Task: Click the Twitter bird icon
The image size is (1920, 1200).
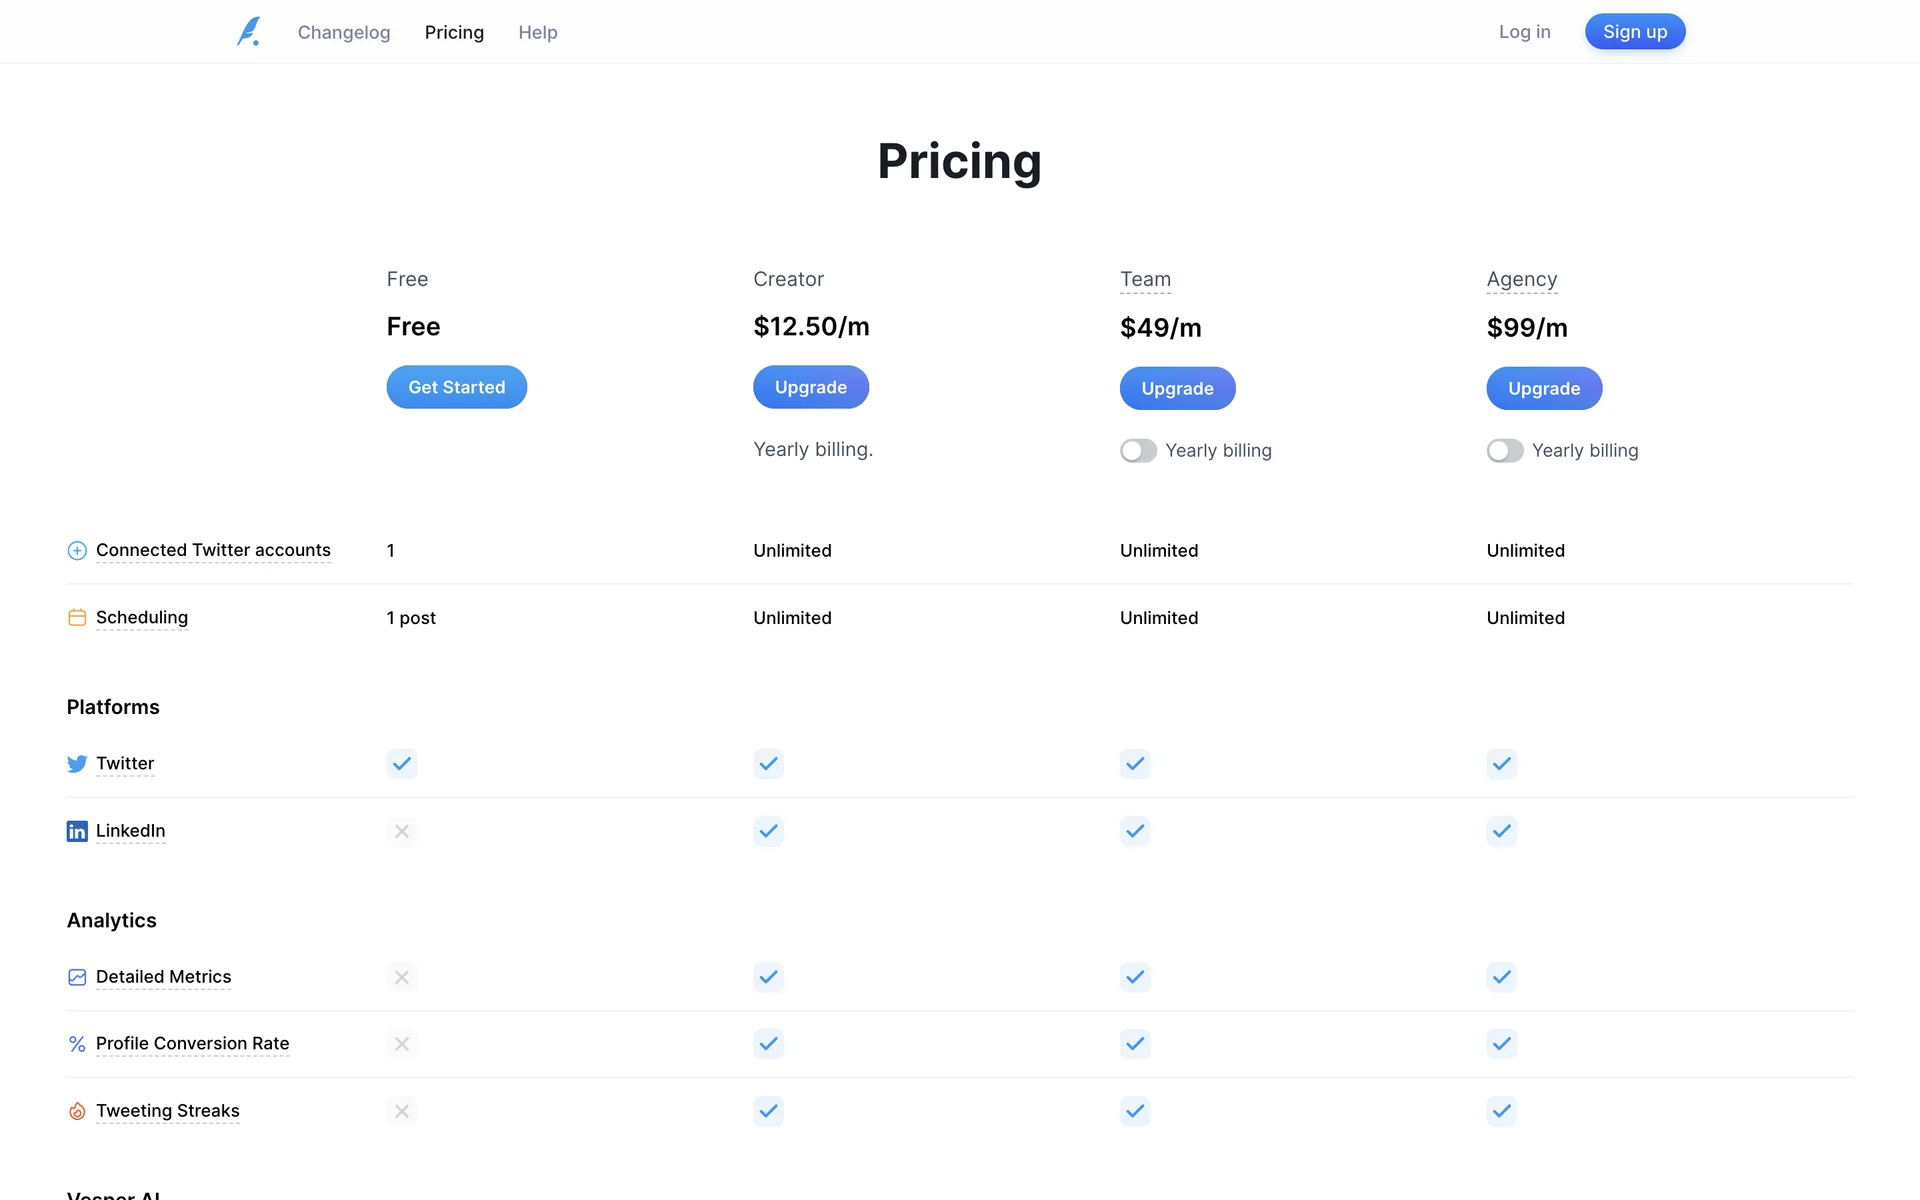Action: [77, 764]
